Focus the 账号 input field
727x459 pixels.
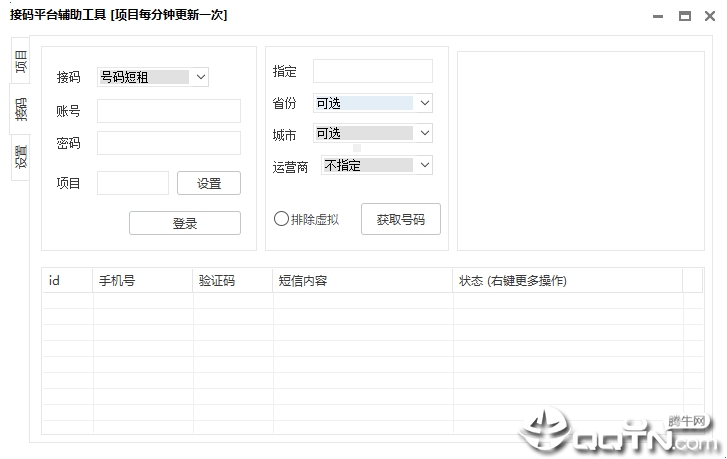point(169,111)
